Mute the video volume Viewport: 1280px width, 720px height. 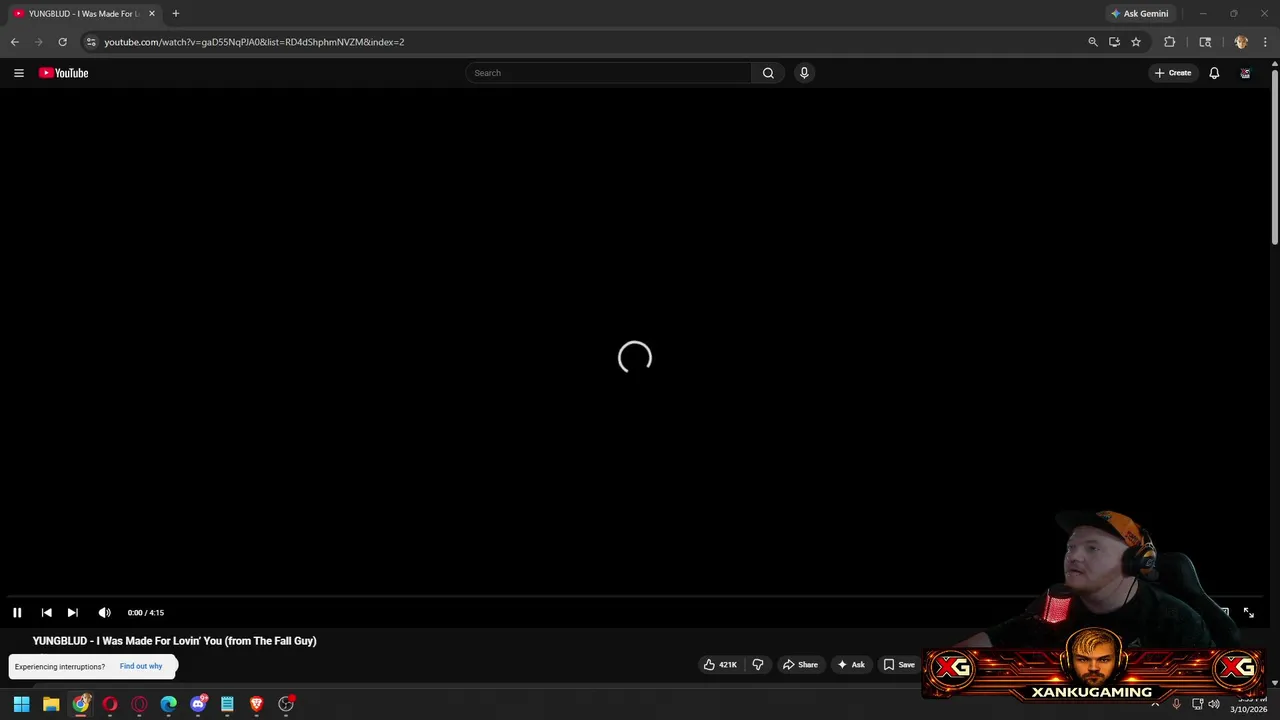tap(104, 612)
